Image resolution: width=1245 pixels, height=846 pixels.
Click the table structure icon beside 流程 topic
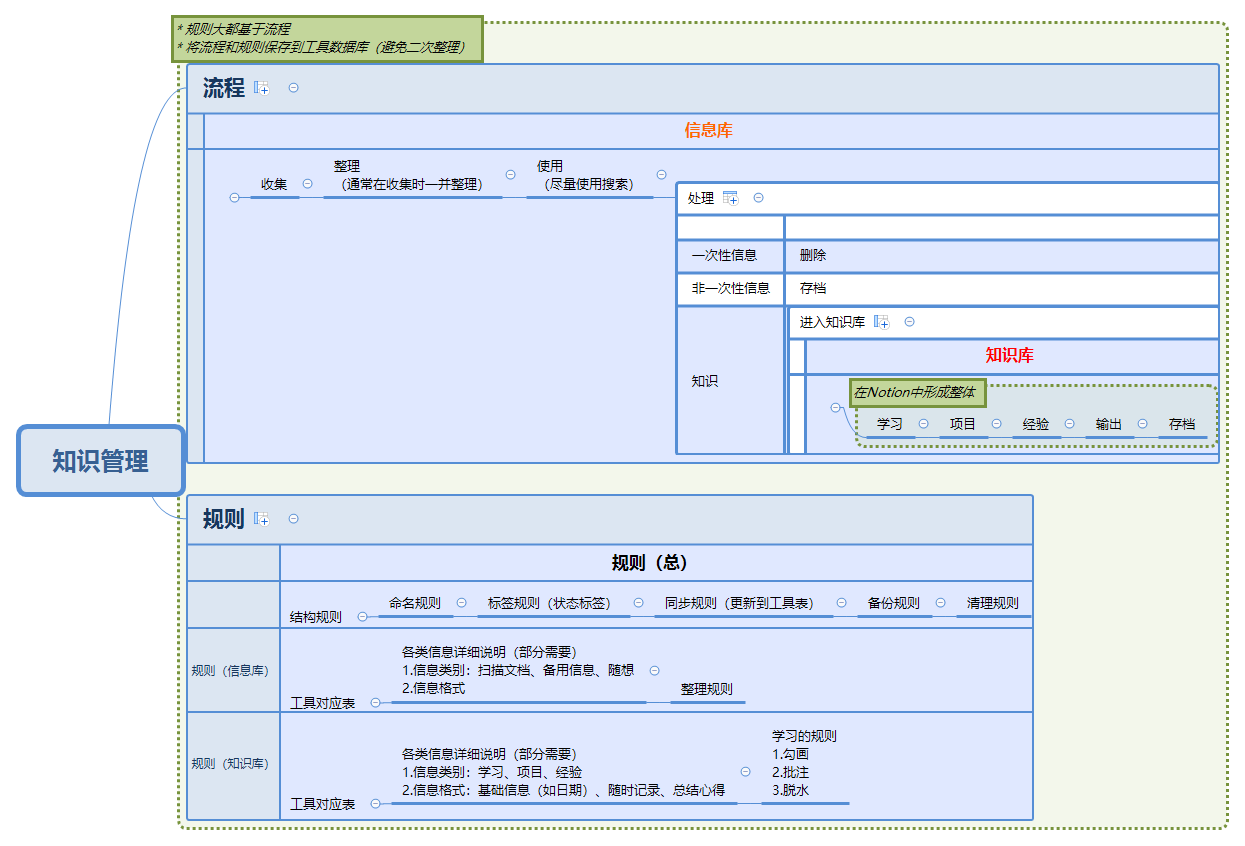click(x=261, y=88)
